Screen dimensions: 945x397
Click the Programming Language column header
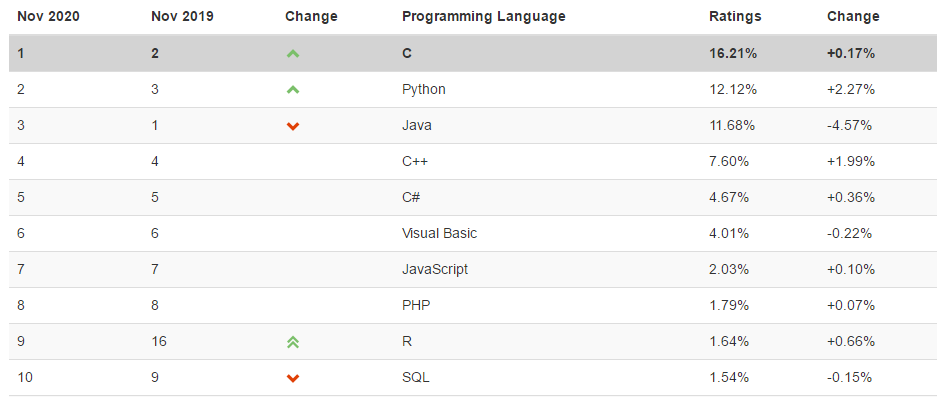coord(484,17)
